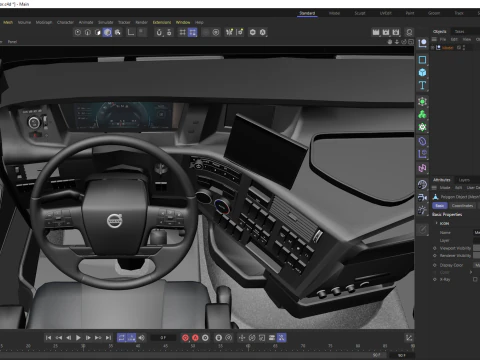480x360 pixels.
Task: Select the Coordinates attribute button
Action: click(x=462, y=206)
